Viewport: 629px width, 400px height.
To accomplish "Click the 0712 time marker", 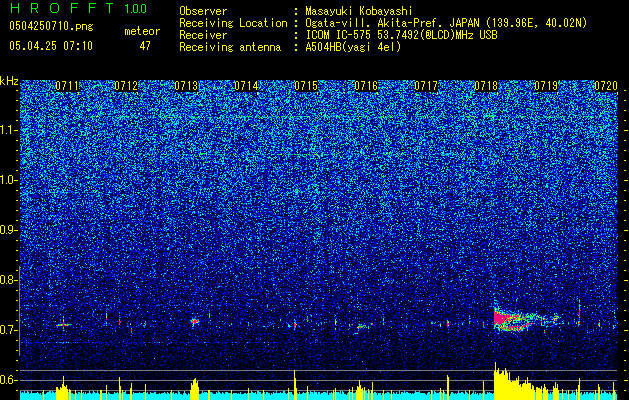I will pyautogui.click(x=126, y=86).
